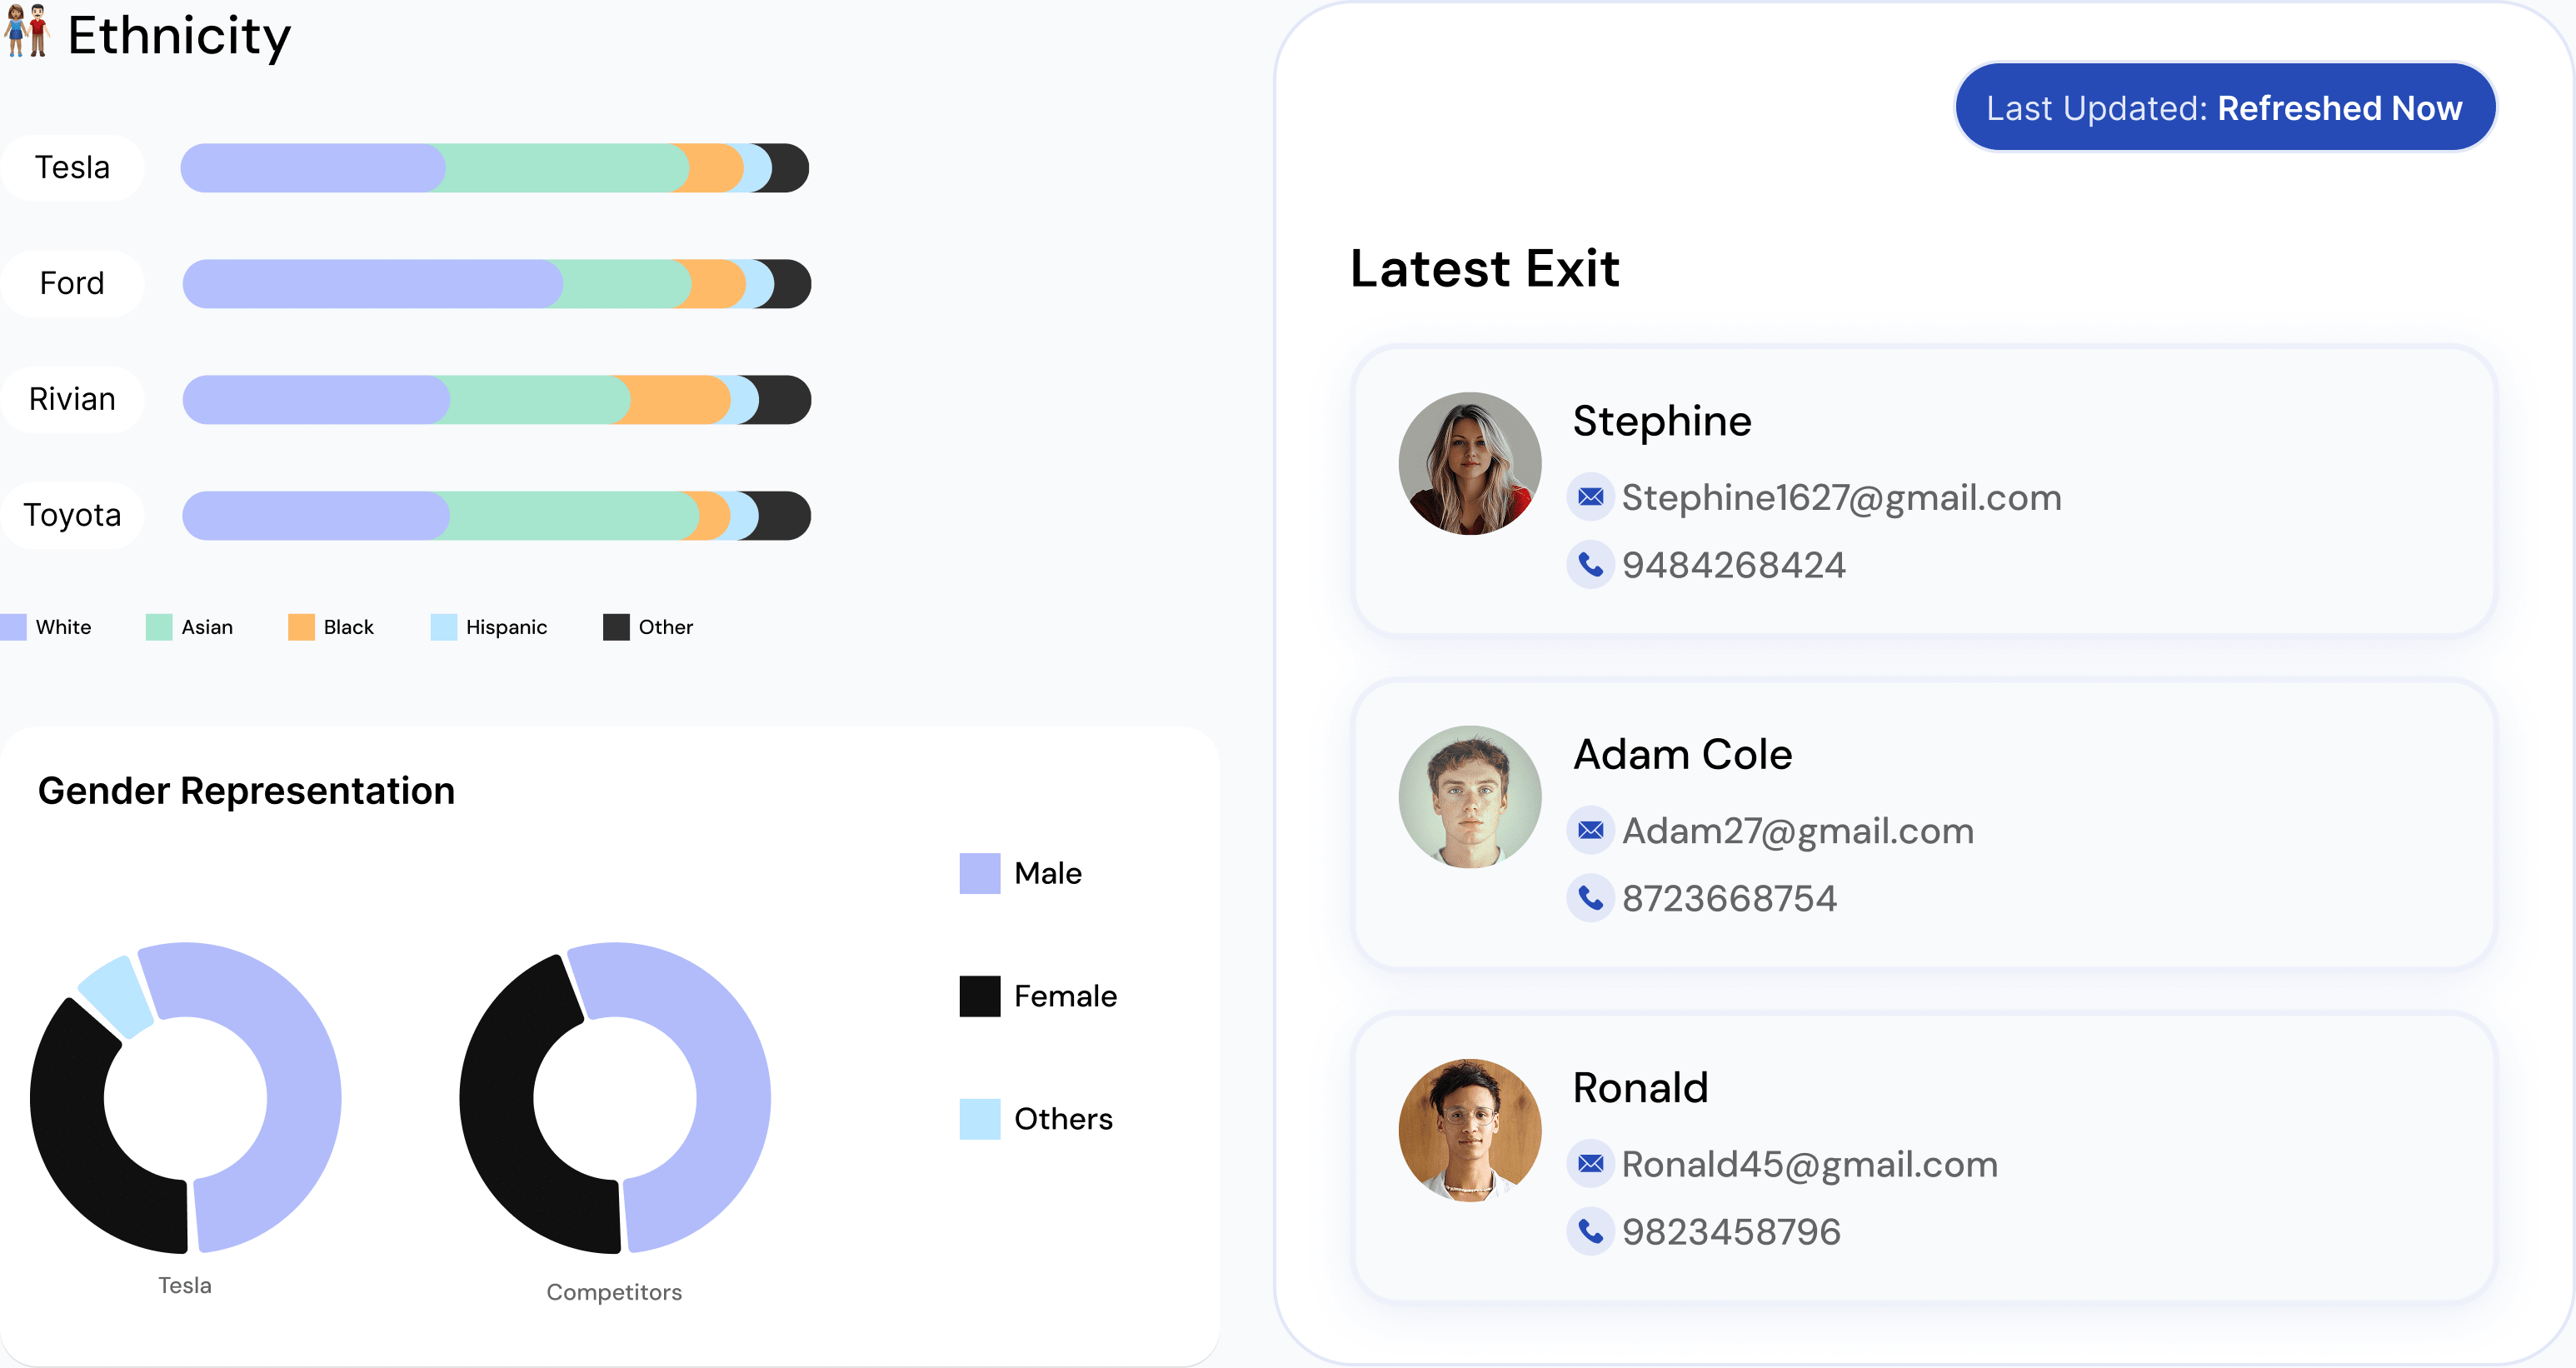Image resolution: width=2576 pixels, height=1368 pixels.
Task: Click Stephine's profile avatar
Action: (1468, 462)
